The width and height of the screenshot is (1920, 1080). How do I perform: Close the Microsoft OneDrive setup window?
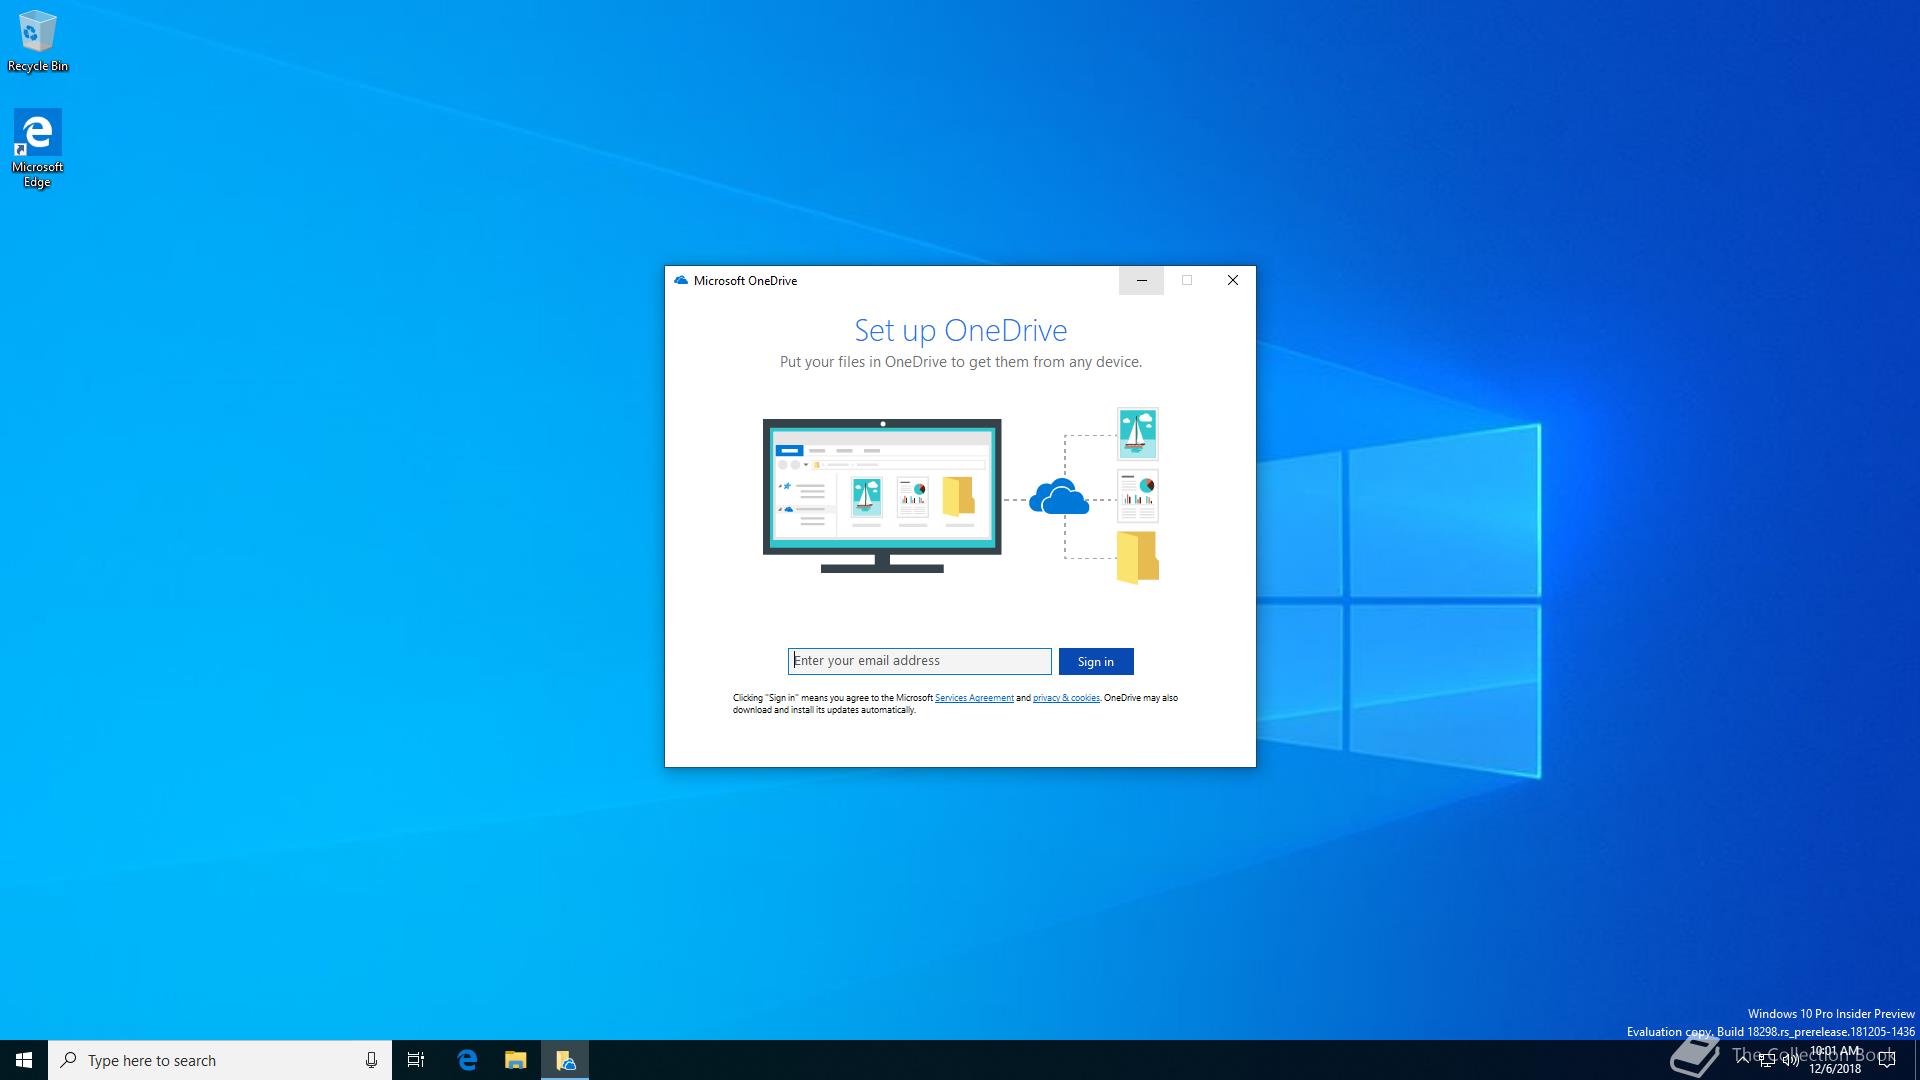click(1233, 281)
